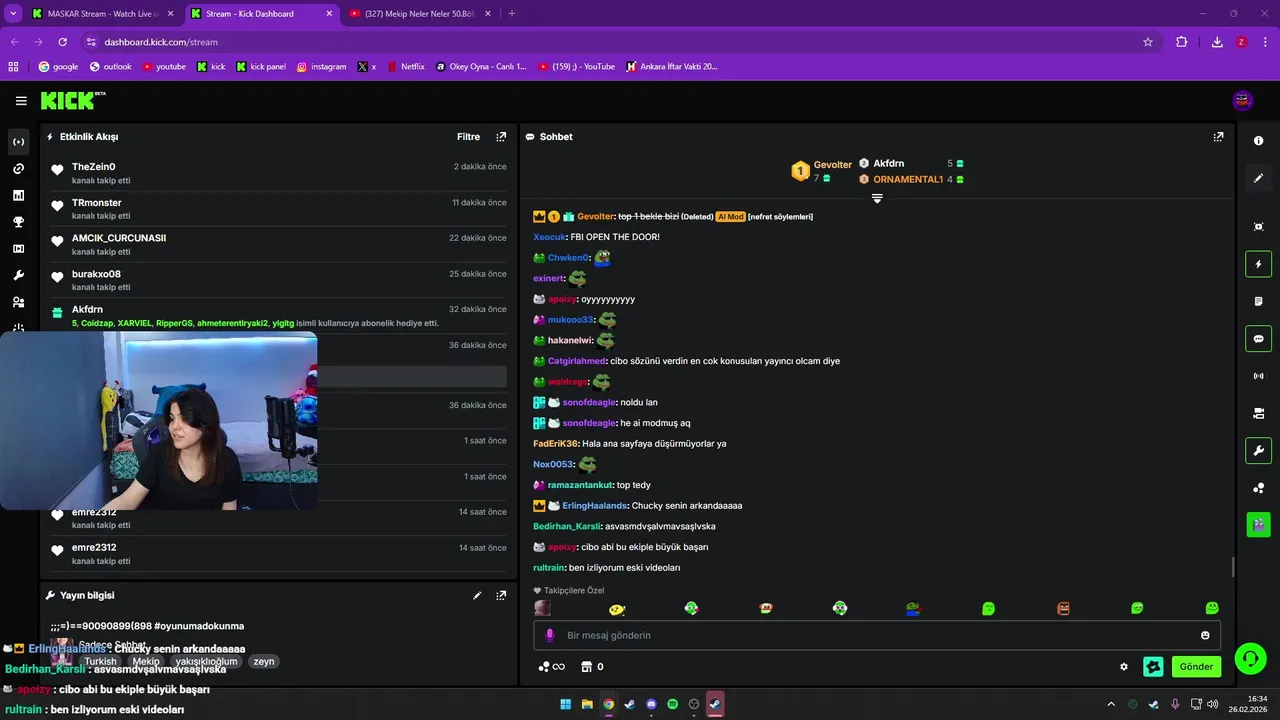Viewport: 1280px width, 720px height.
Task: Click the teal star icon beside Gönder
Action: pos(1153,667)
